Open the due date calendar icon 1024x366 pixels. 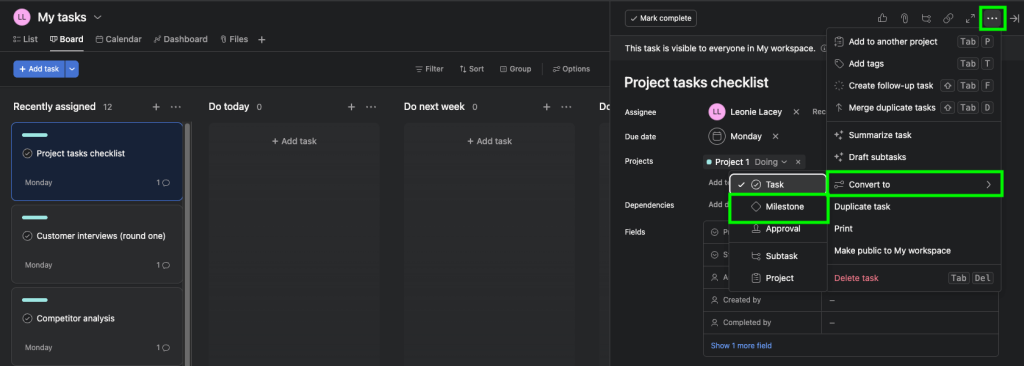(x=716, y=137)
